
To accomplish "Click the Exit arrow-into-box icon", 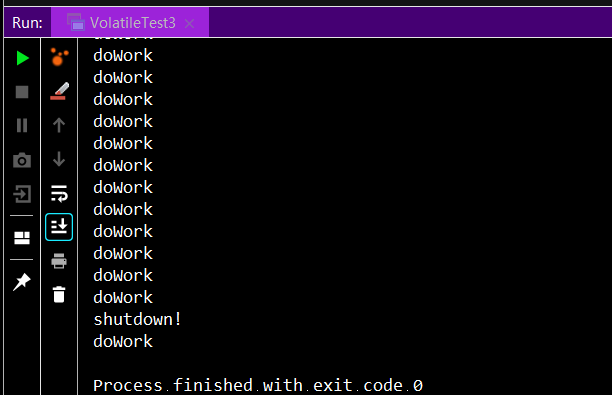I will (22, 194).
